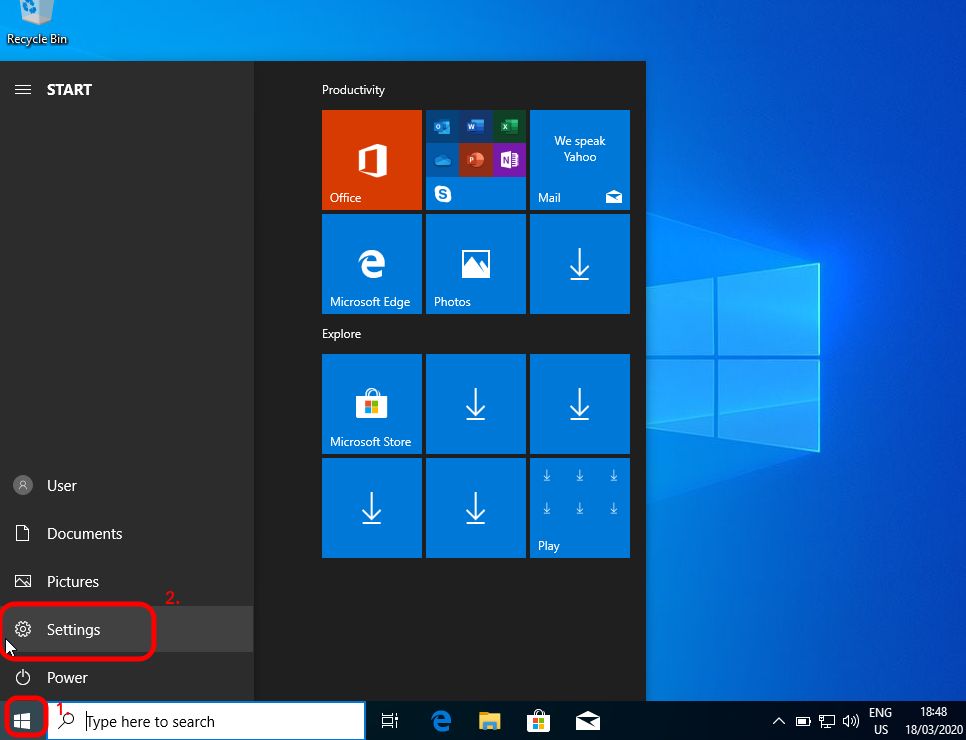966x740 pixels.
Task: Open the Mail tile
Action: pos(579,160)
